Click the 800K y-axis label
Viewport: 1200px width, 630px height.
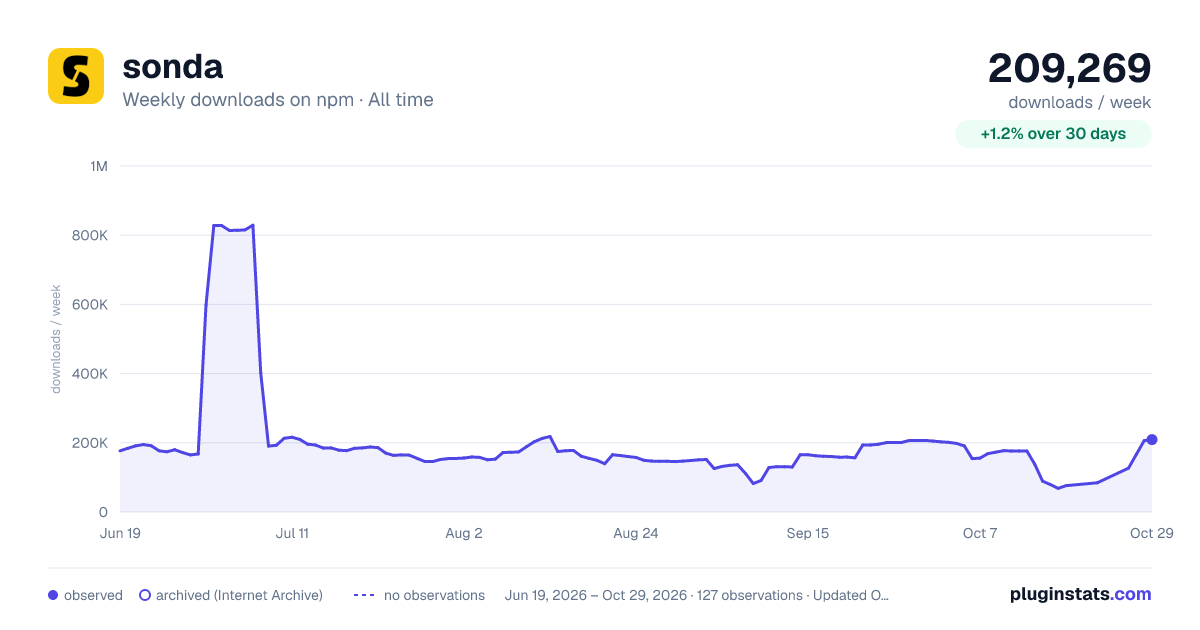(x=90, y=235)
